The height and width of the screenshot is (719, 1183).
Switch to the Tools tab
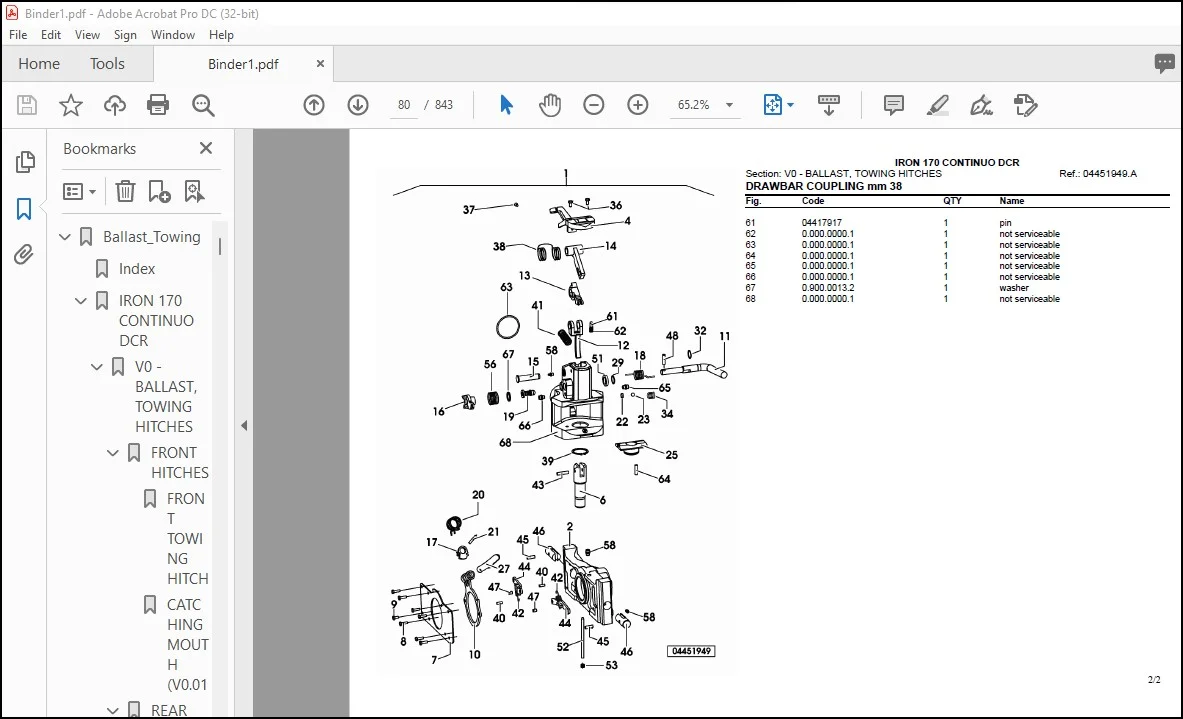(107, 64)
